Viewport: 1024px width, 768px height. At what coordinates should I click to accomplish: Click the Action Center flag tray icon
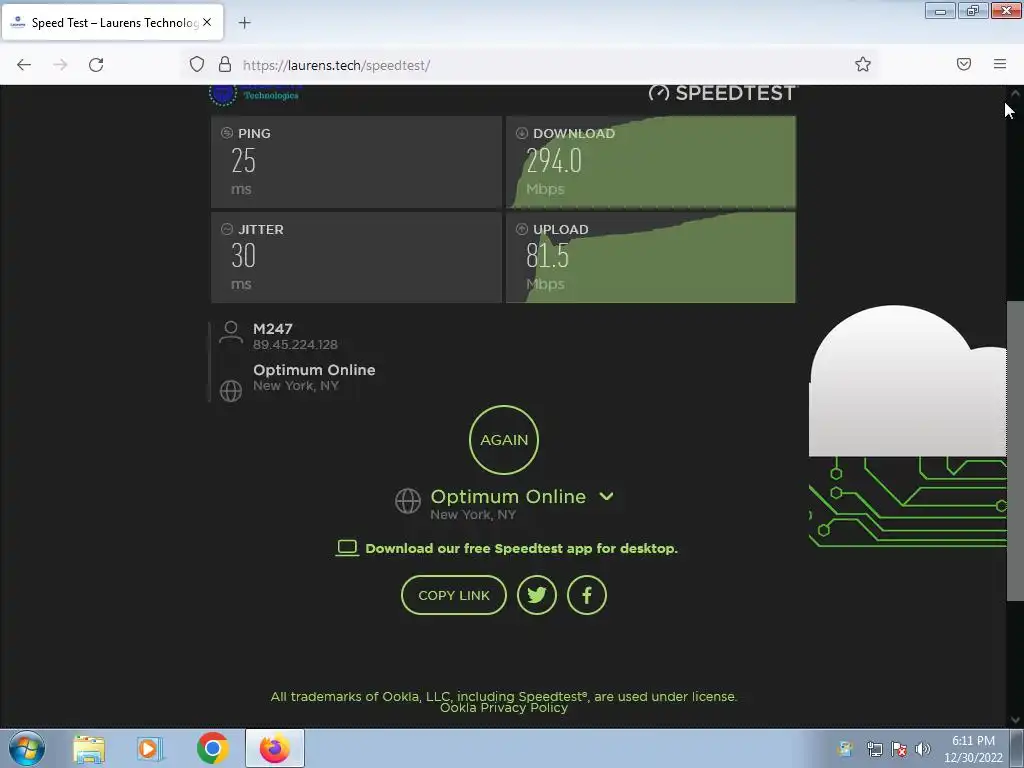coord(899,749)
